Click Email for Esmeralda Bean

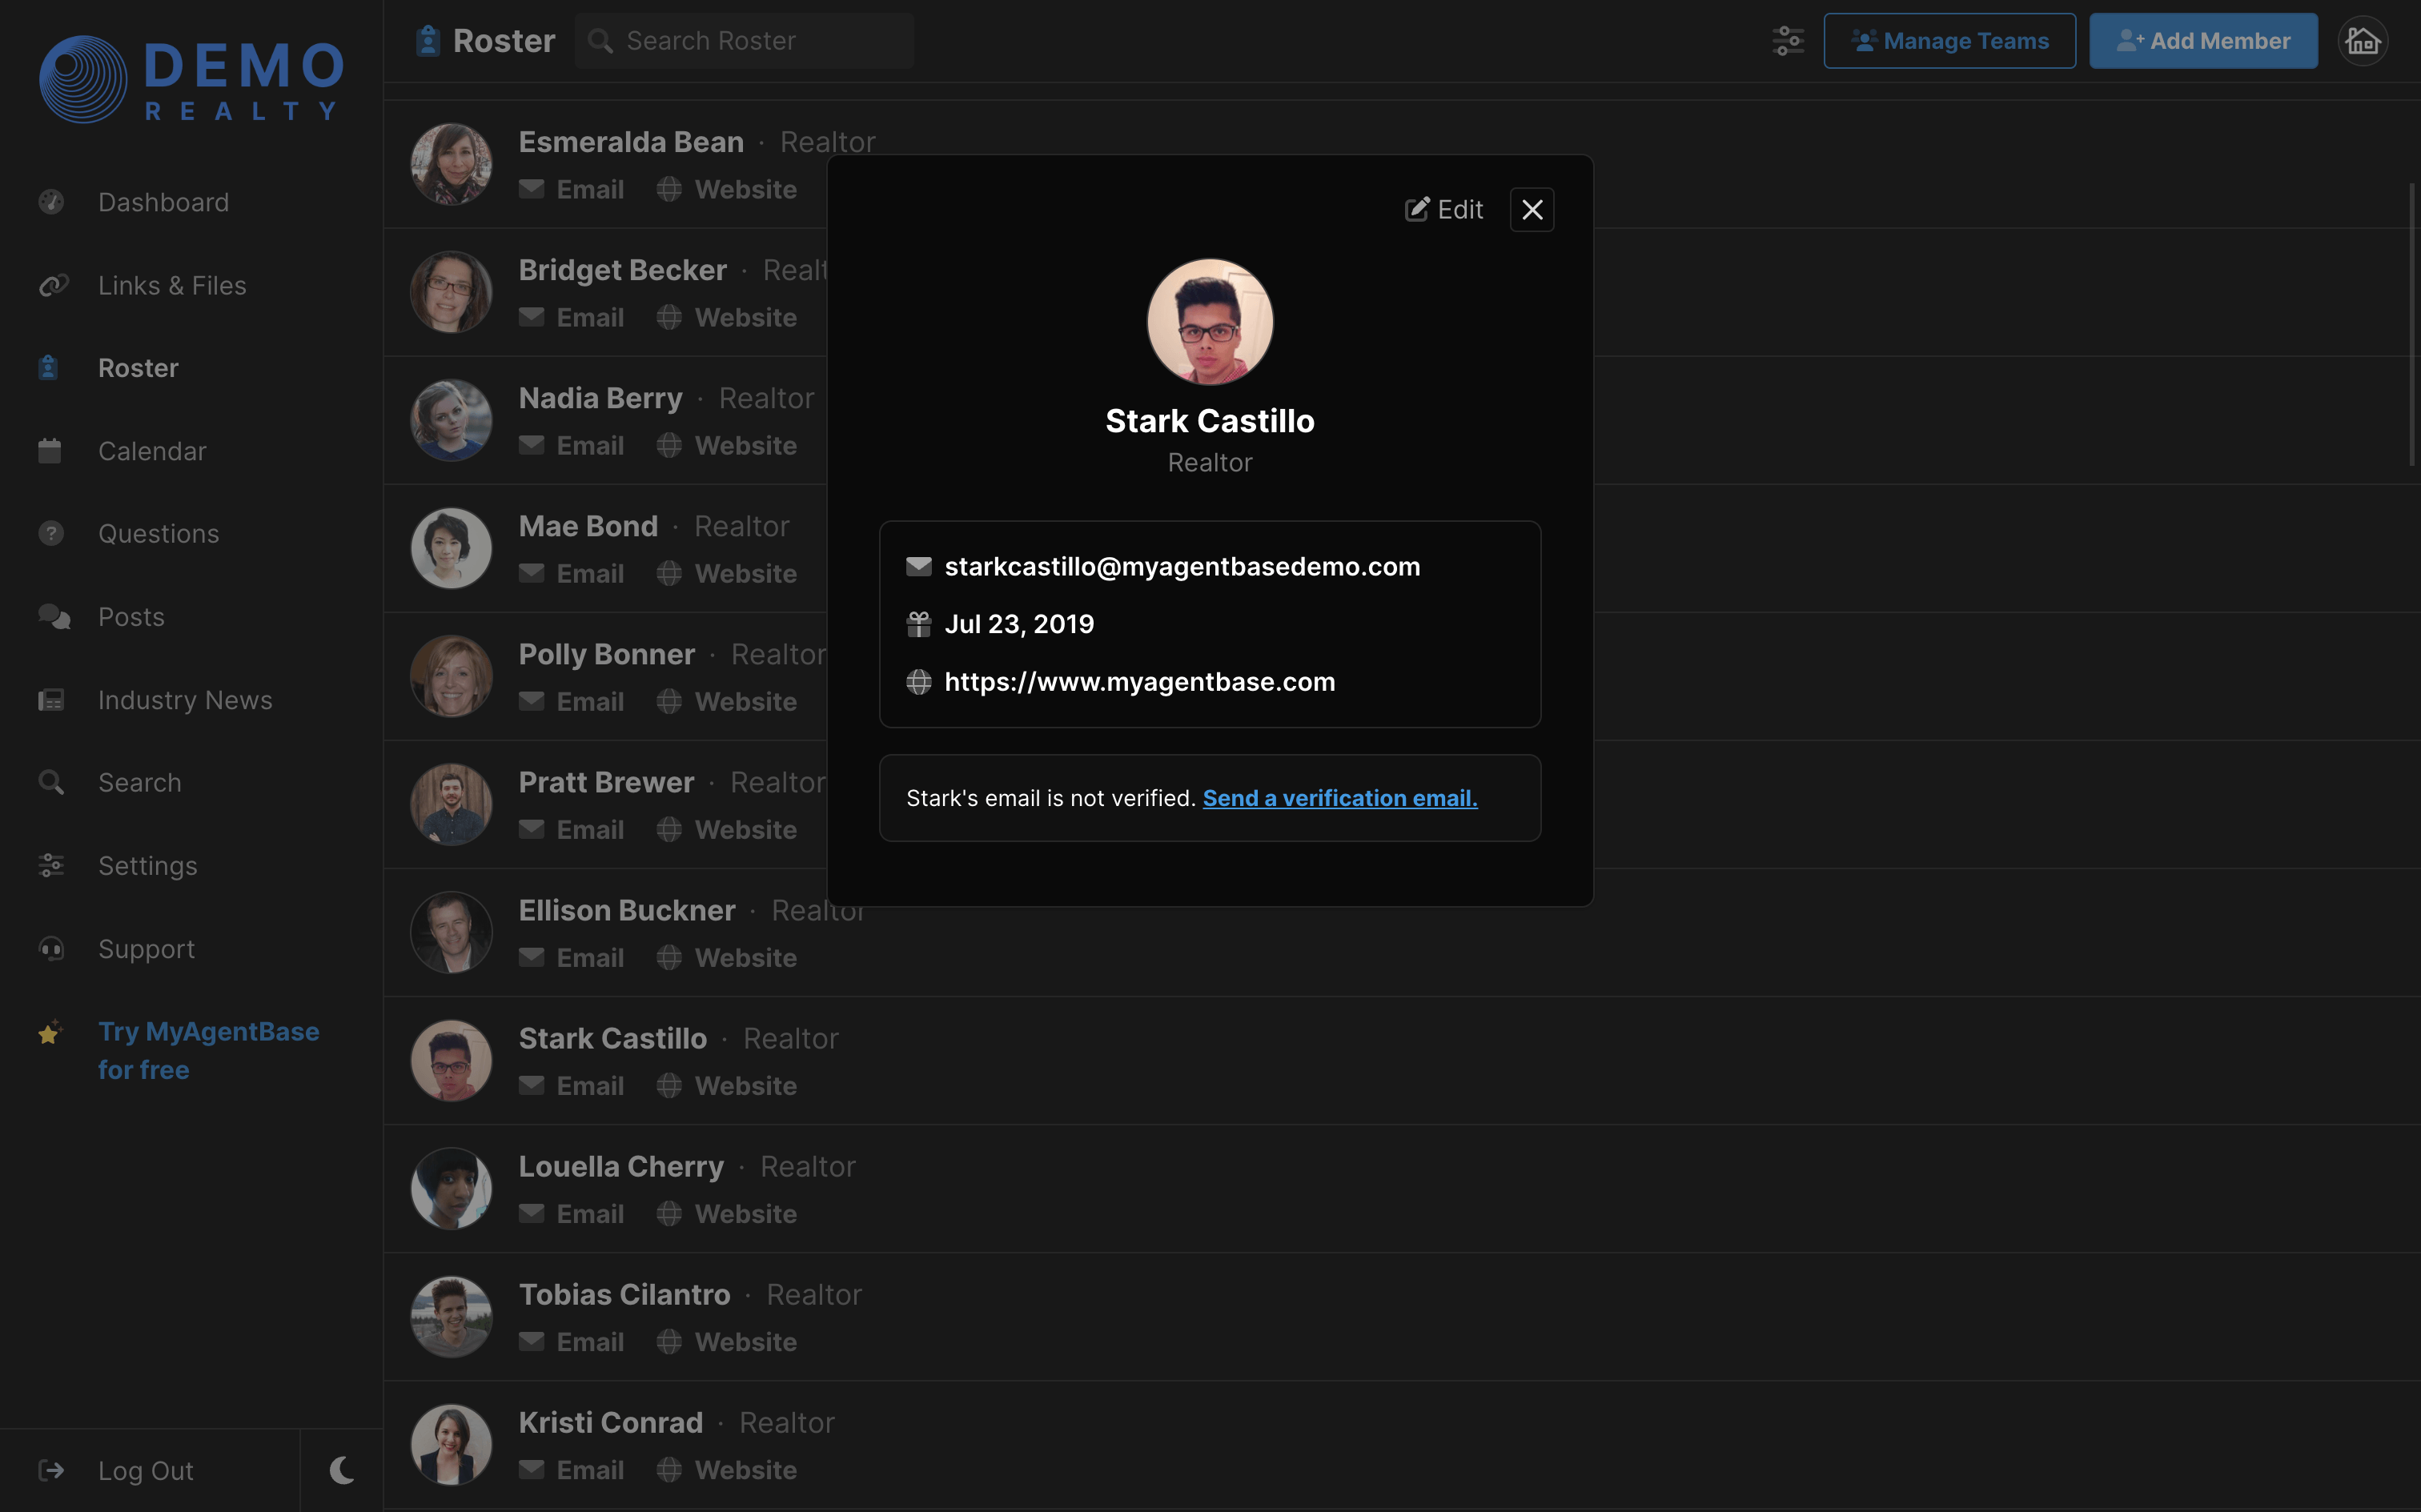(571, 189)
